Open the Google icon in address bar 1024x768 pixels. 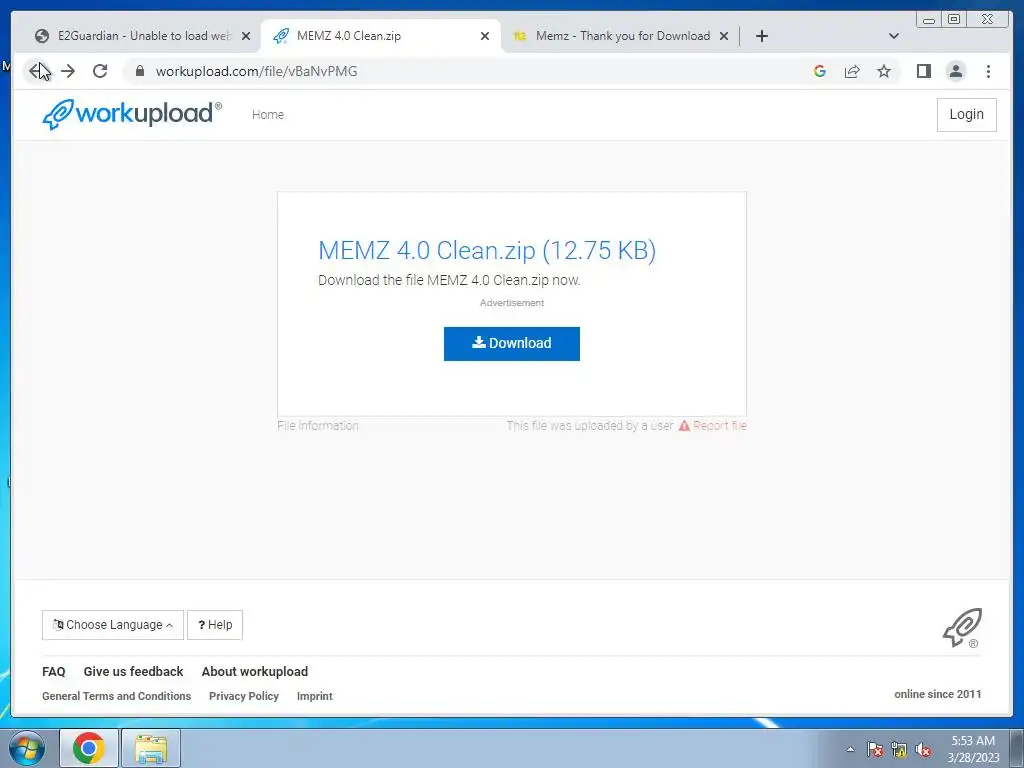[820, 71]
